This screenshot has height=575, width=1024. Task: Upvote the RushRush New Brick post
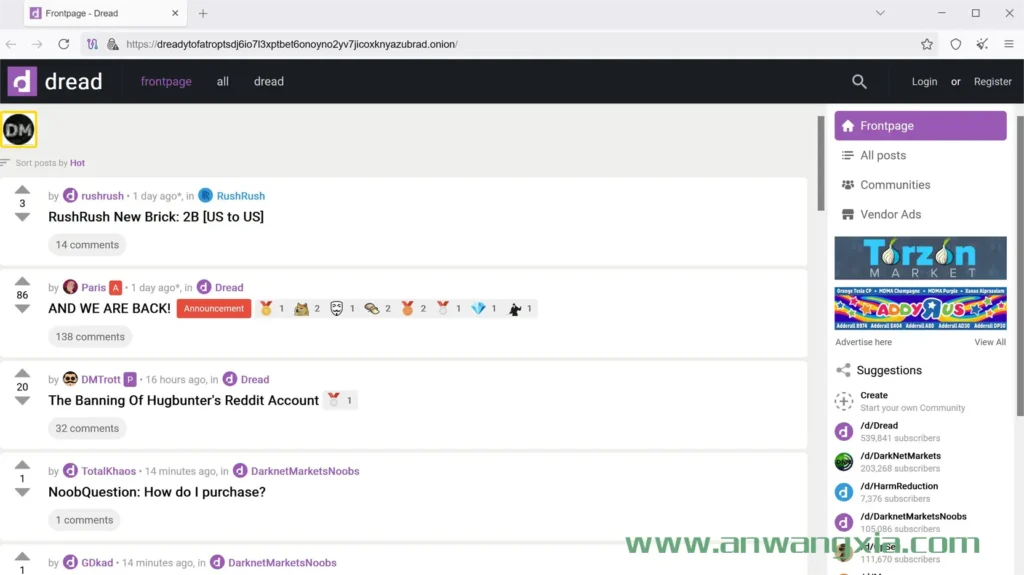[x=22, y=190]
